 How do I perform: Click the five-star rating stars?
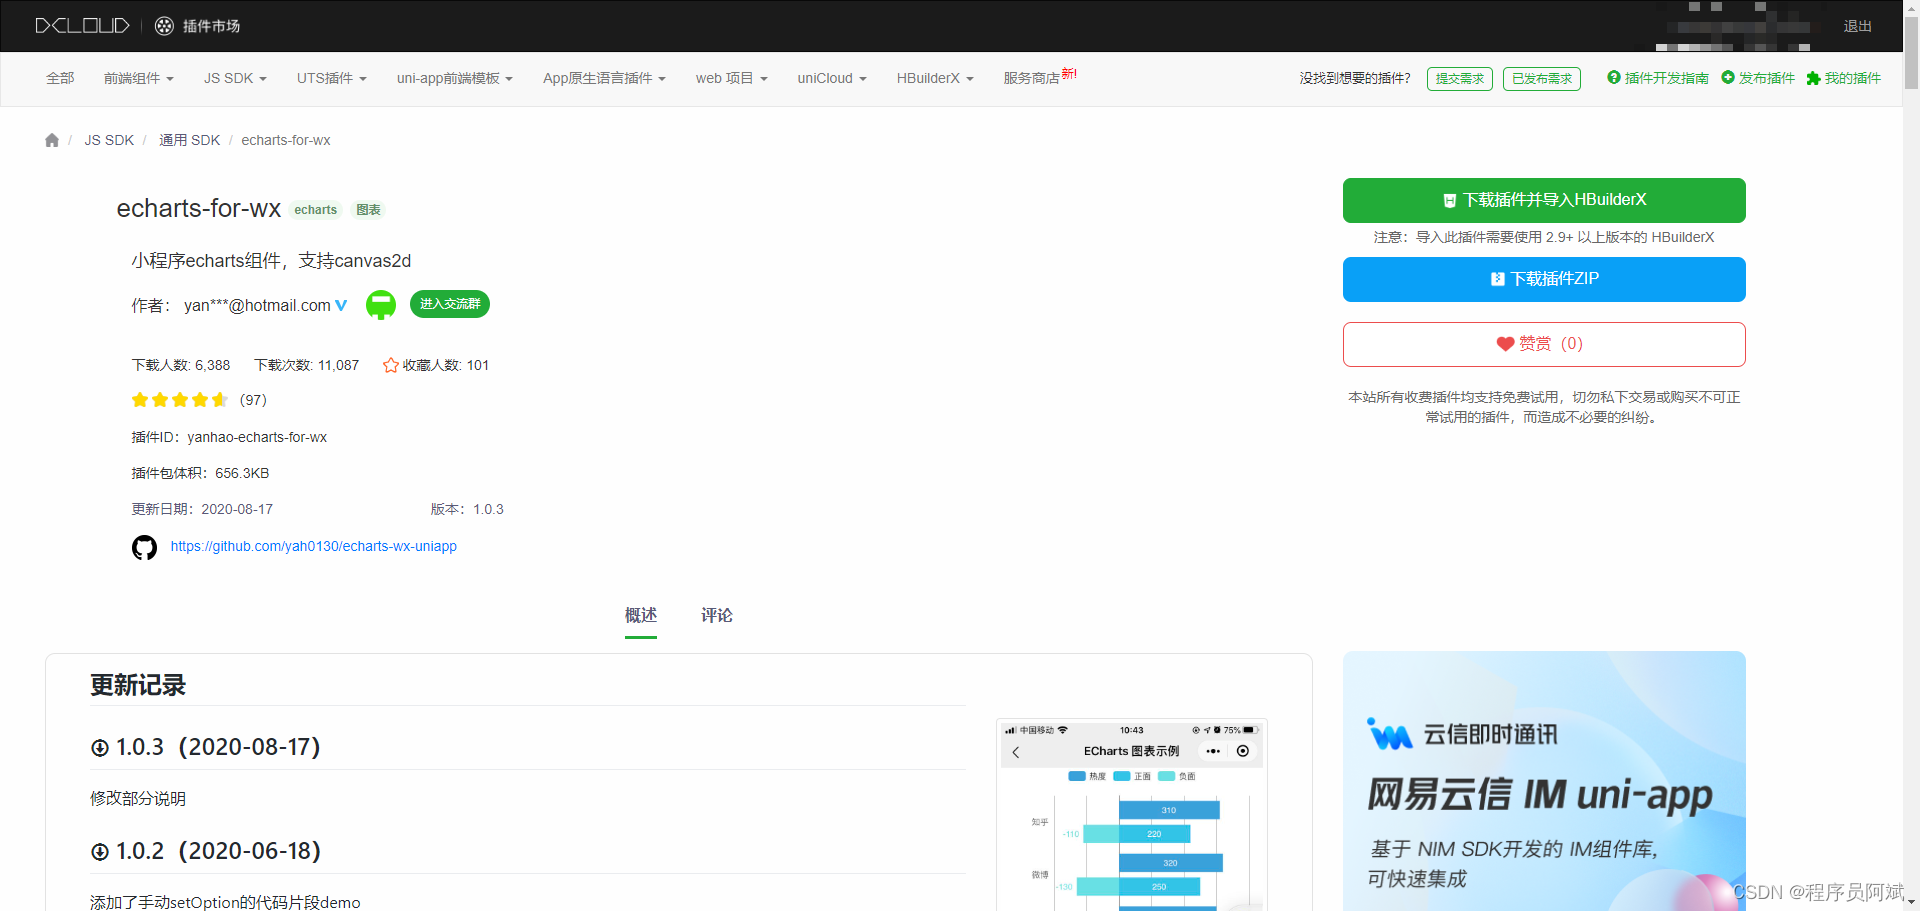(180, 400)
